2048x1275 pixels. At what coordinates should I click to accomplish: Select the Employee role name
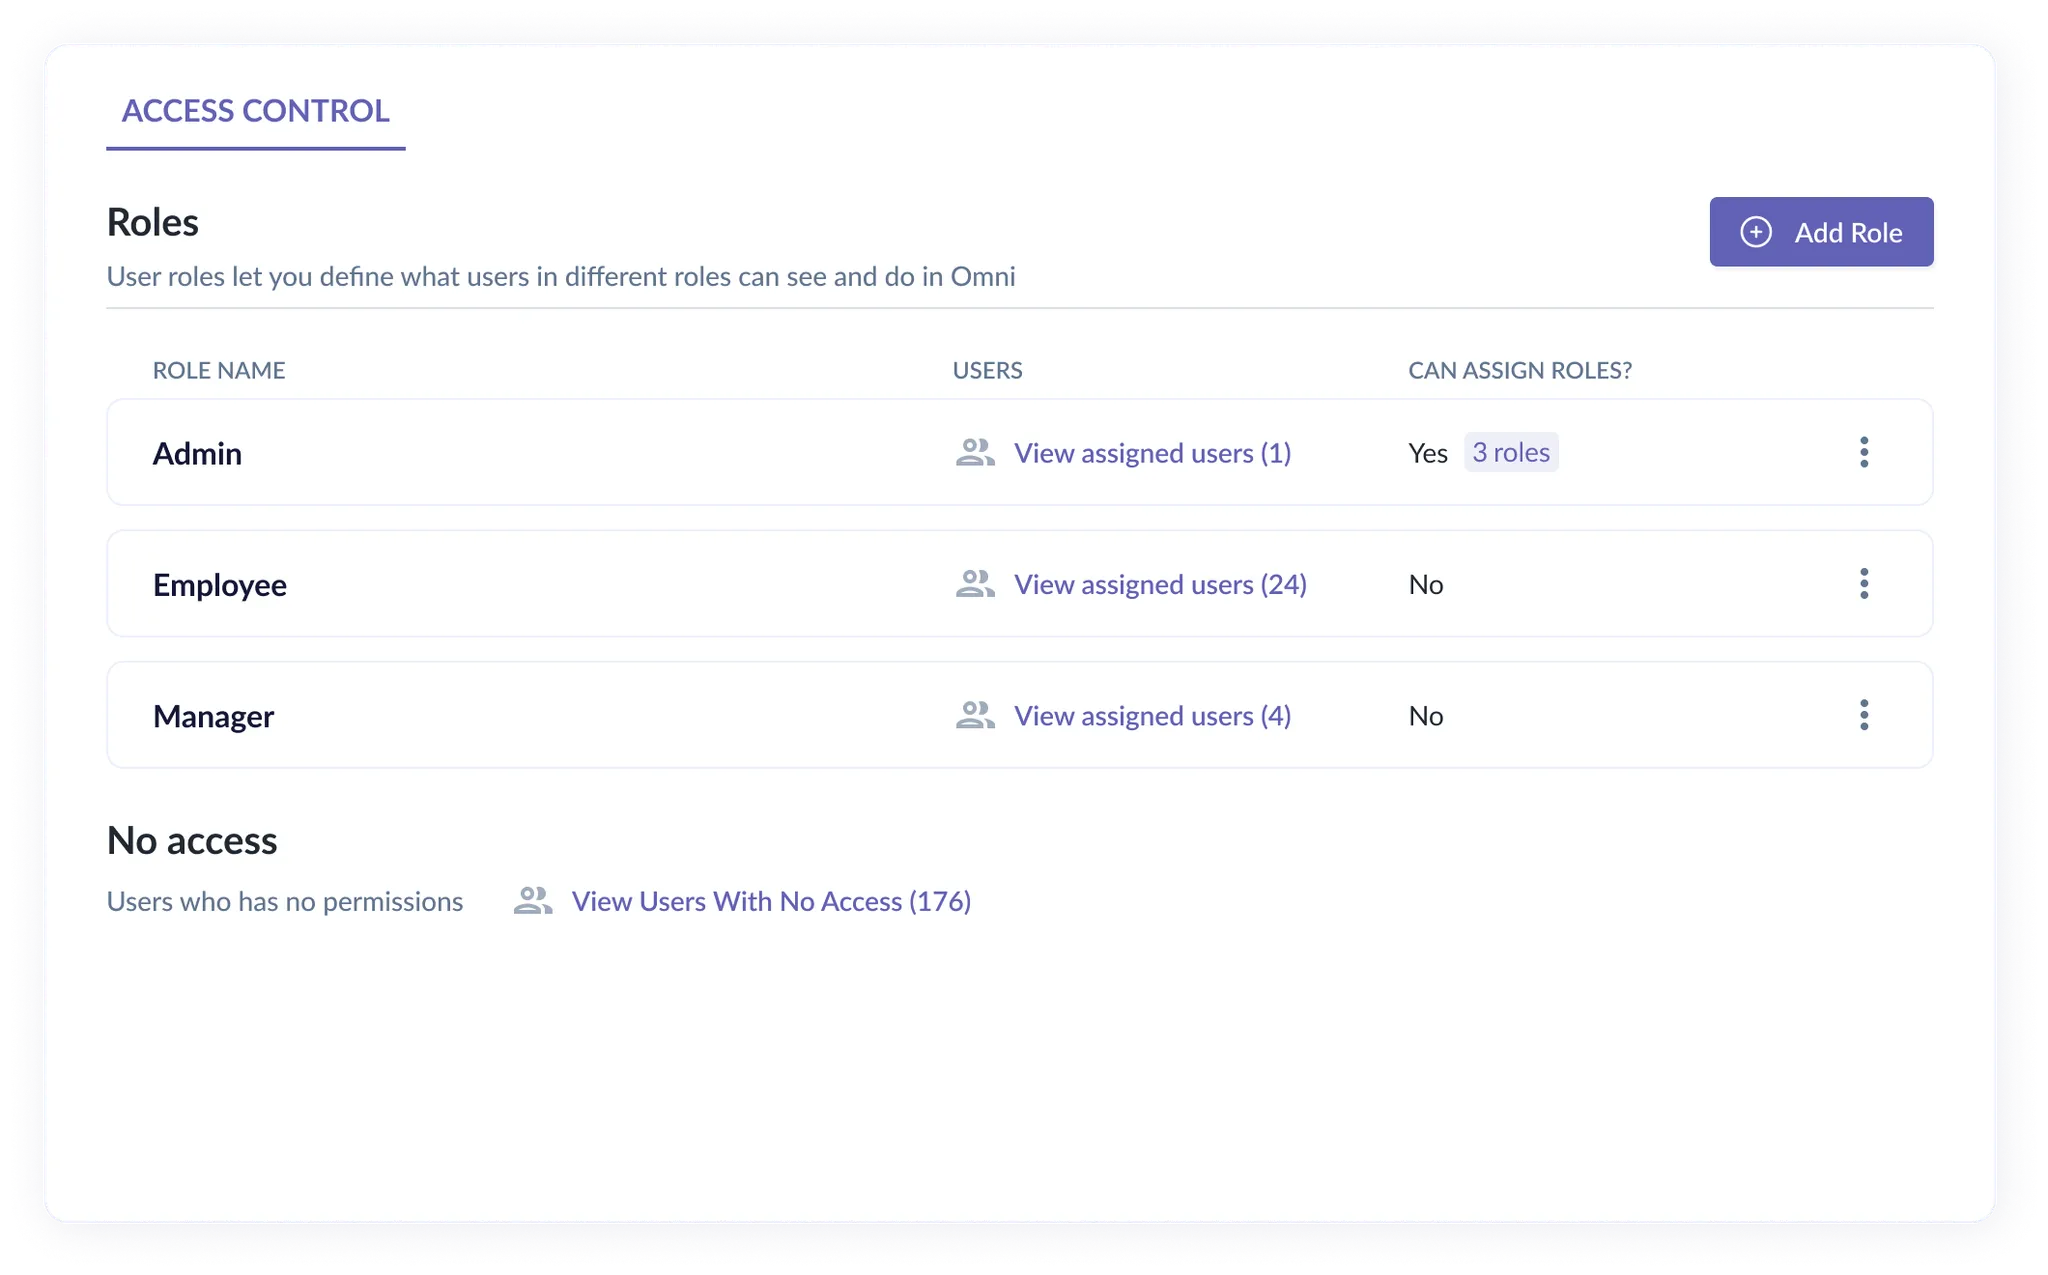pyautogui.click(x=220, y=585)
